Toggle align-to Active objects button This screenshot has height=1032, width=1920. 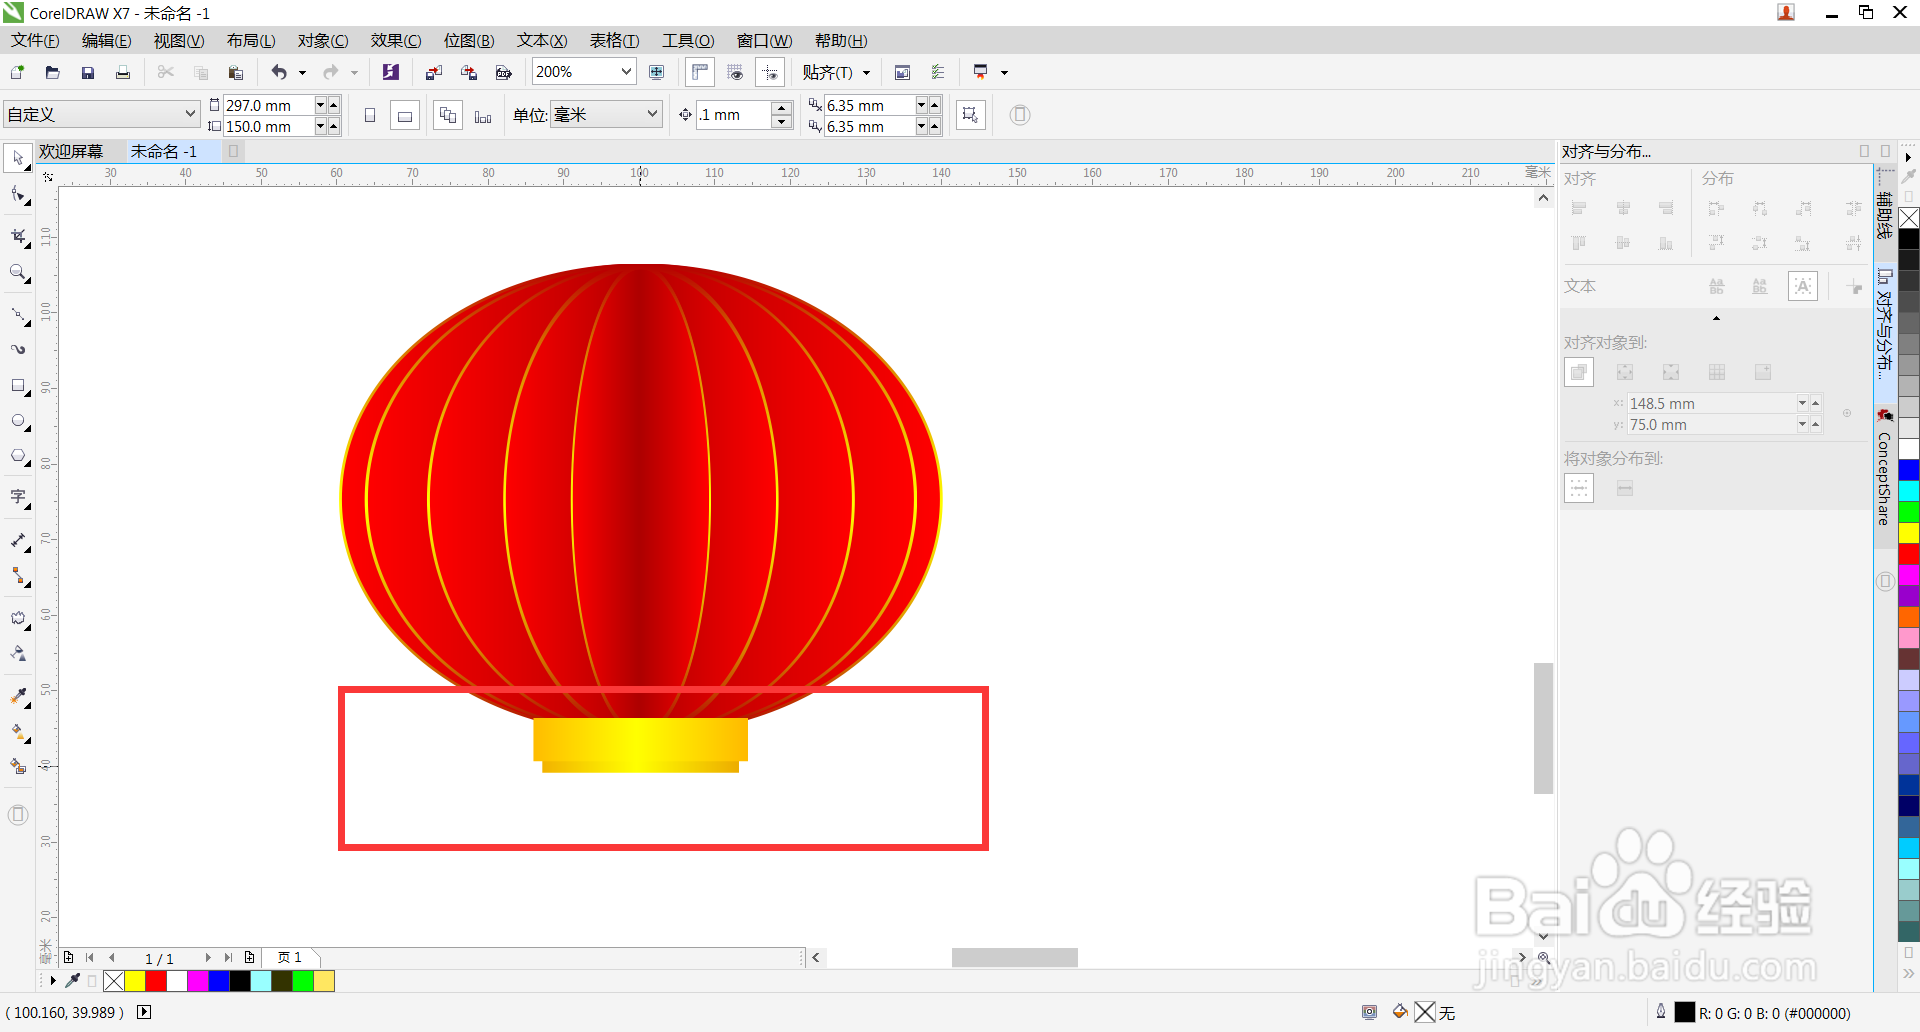click(x=1579, y=372)
